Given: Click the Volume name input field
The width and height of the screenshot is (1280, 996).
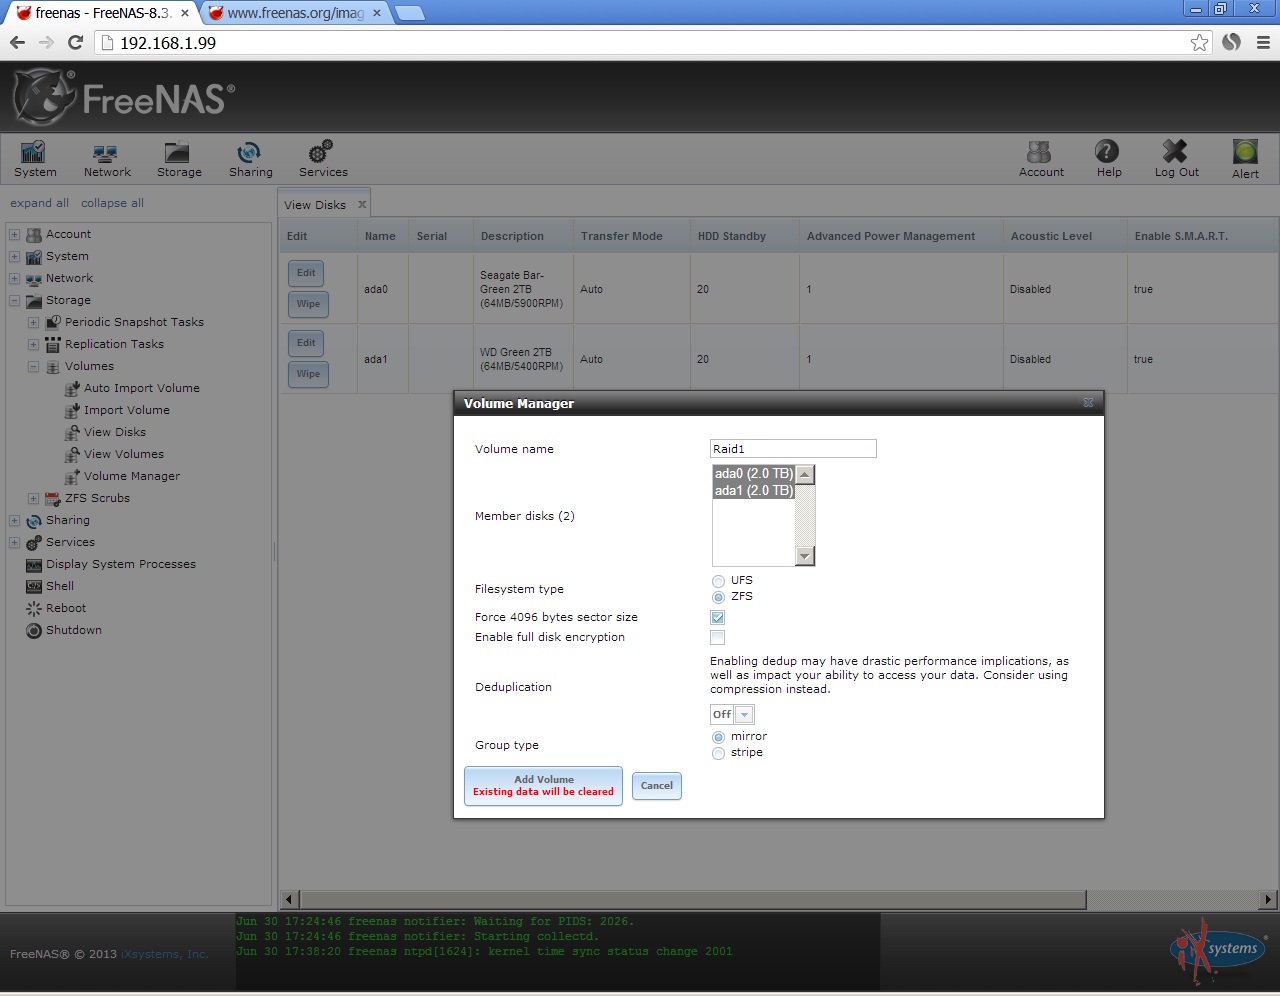Looking at the screenshot, I should click(x=793, y=449).
